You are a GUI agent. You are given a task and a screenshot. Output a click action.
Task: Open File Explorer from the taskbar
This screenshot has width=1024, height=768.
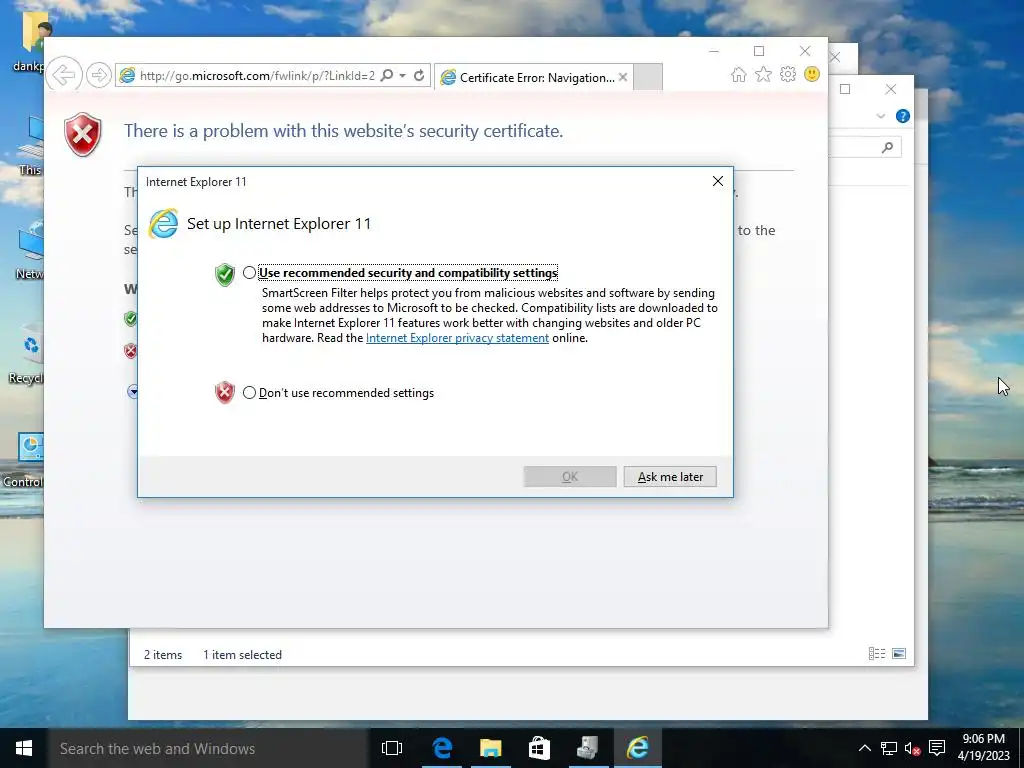pyautogui.click(x=490, y=748)
